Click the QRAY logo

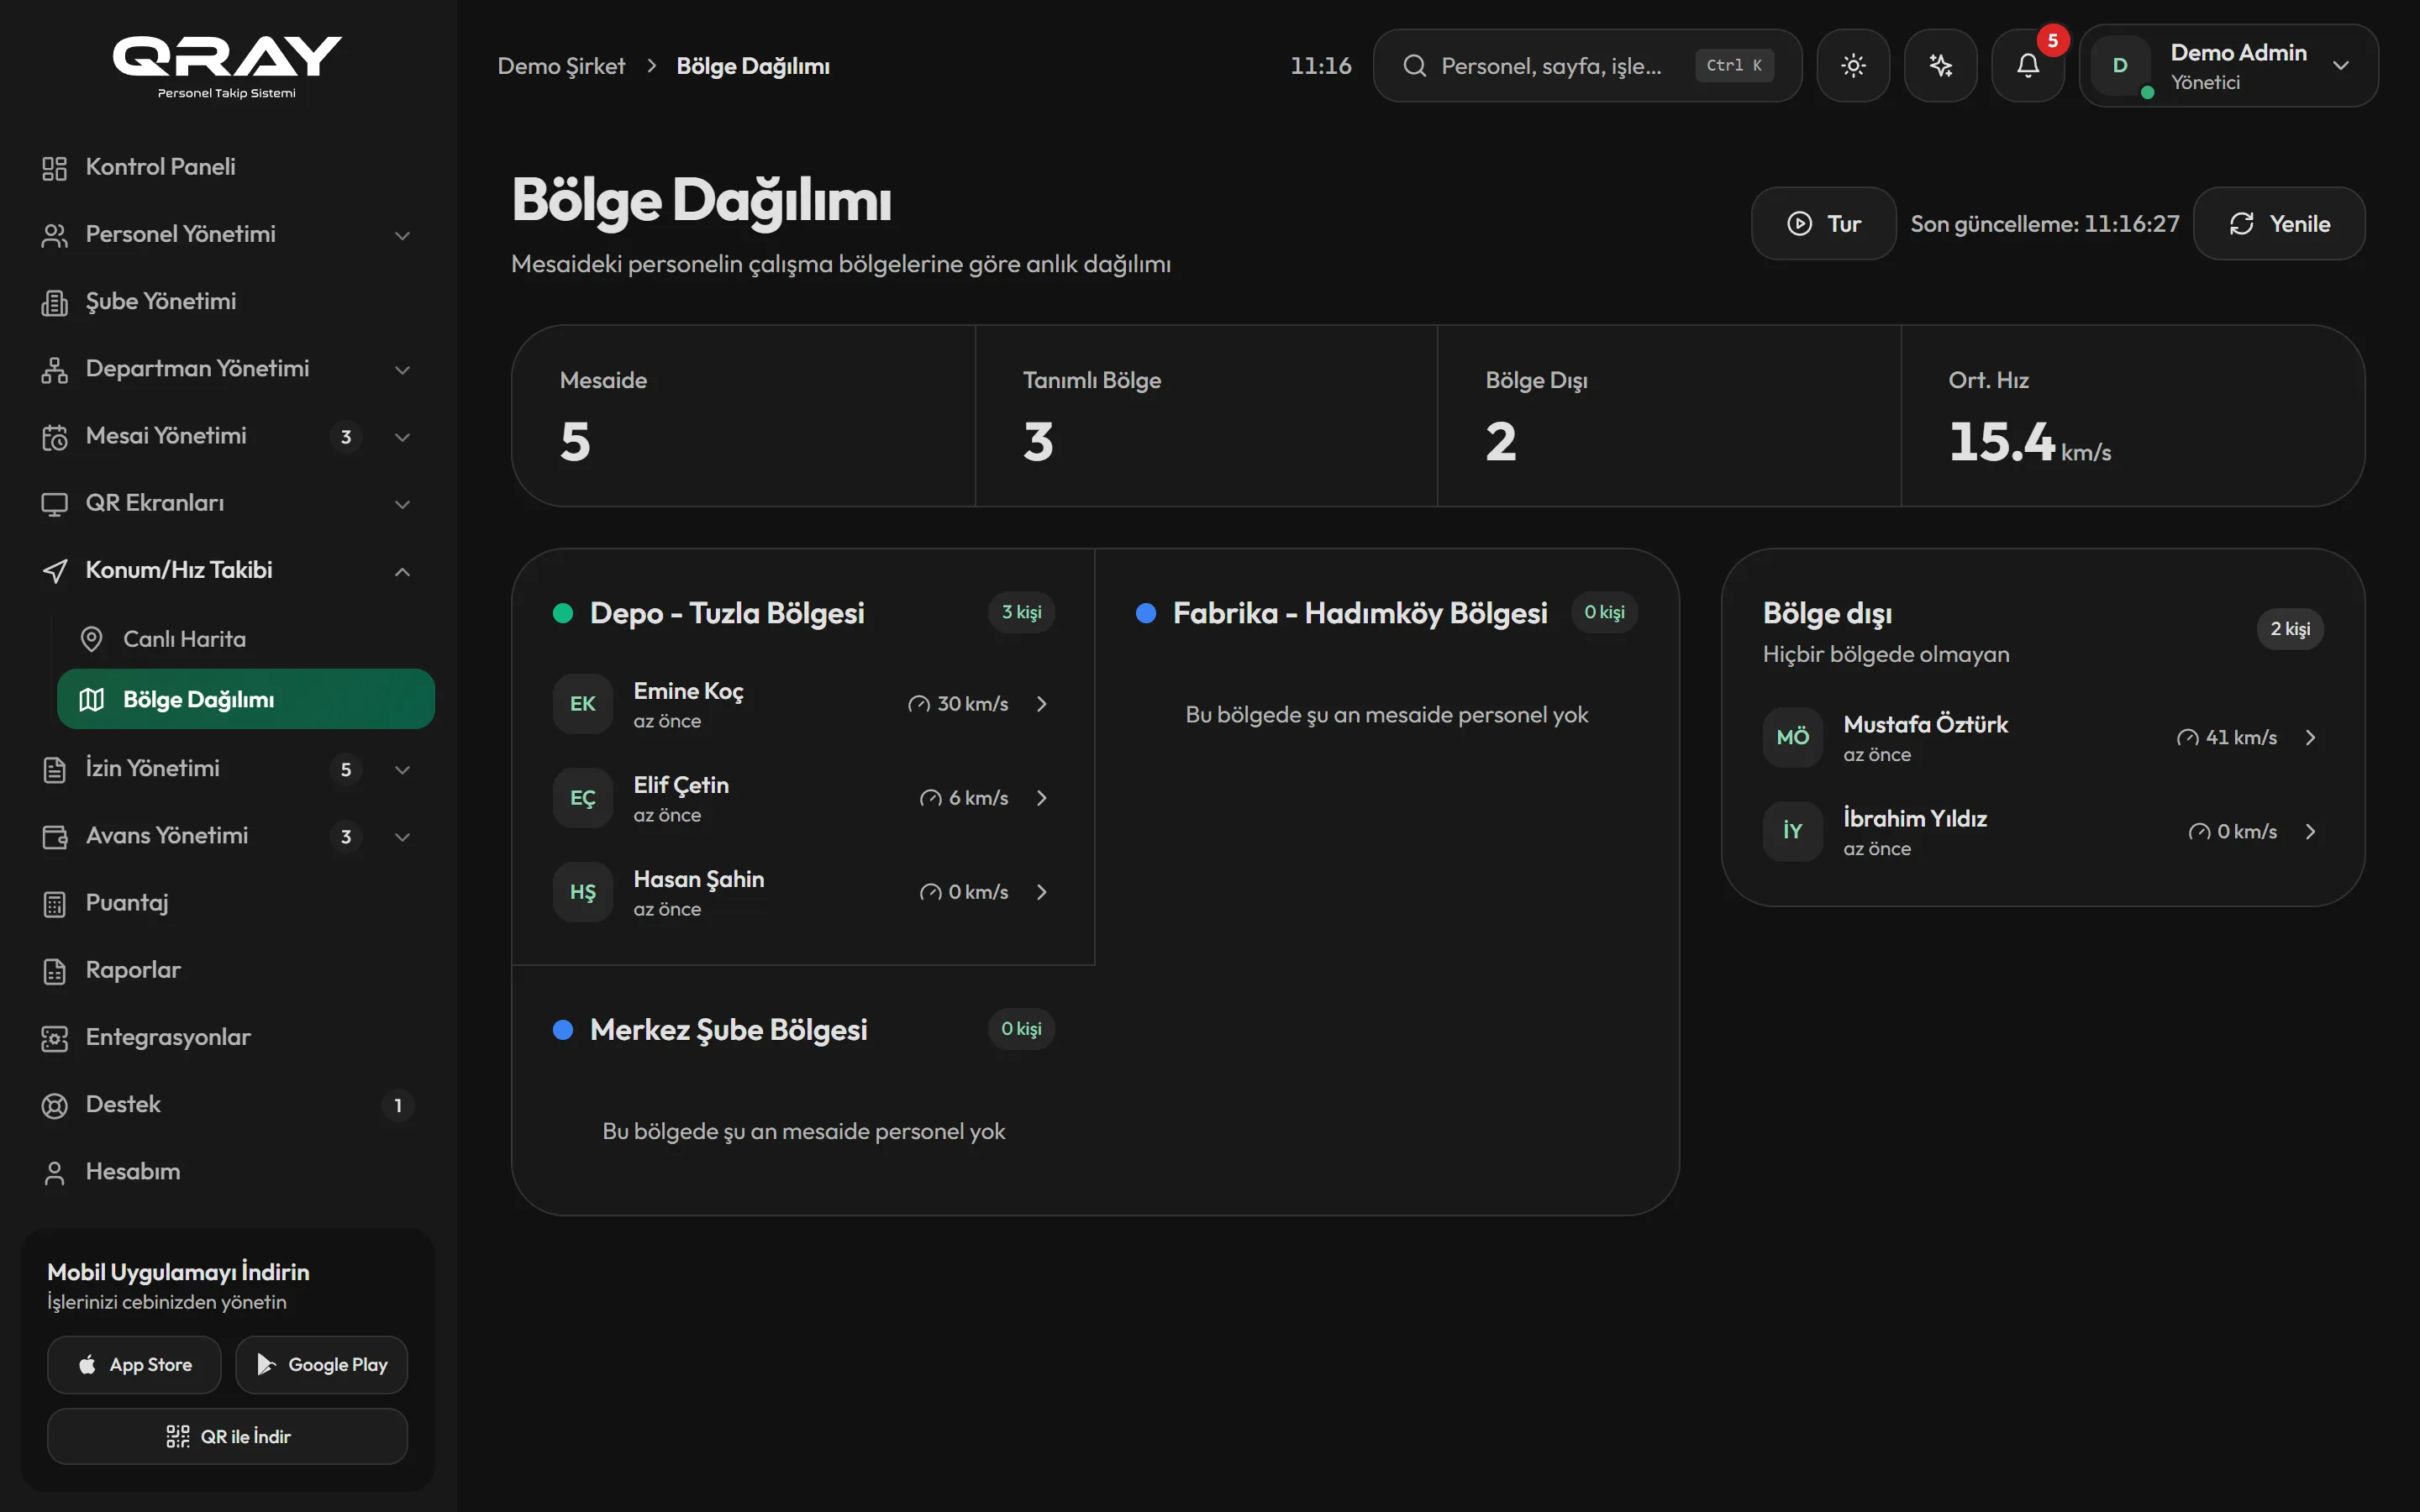227,66
